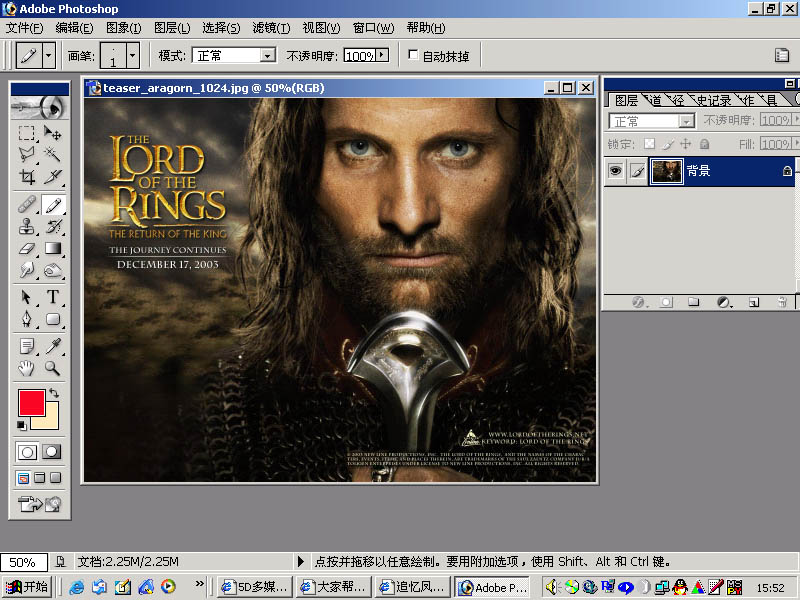800x600 pixels.
Task: Add a layer style in Layers panel
Action: pos(638,303)
